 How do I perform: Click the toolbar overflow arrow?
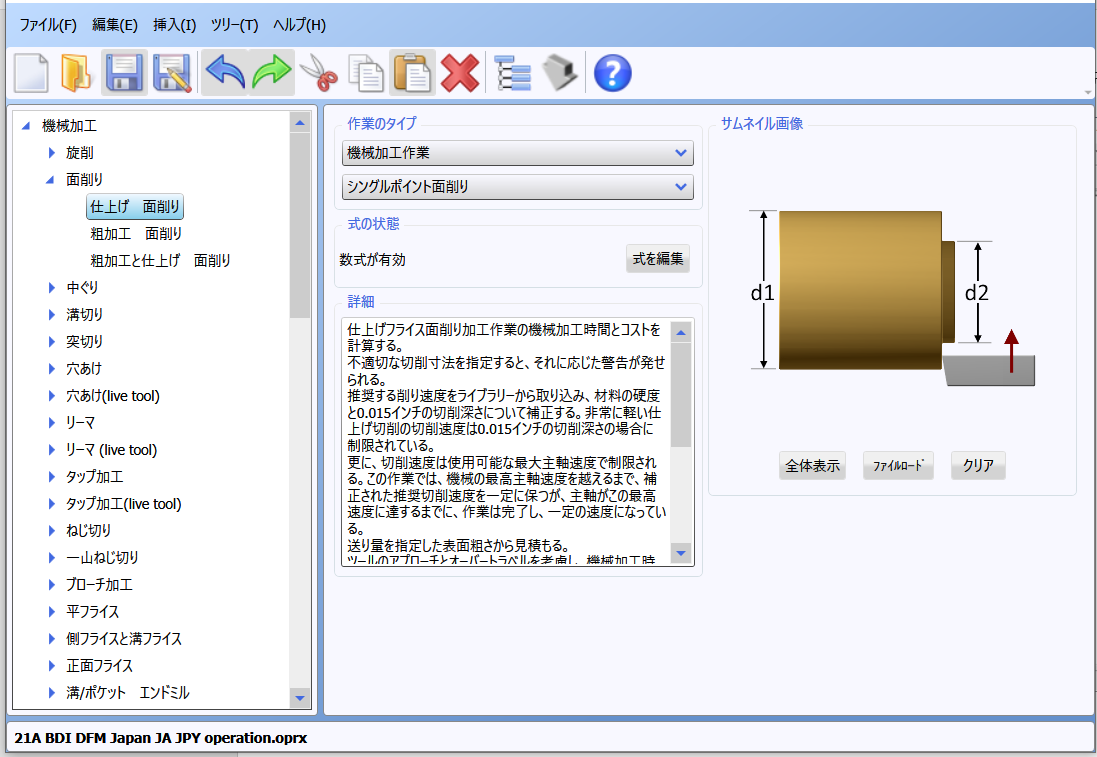1087,92
